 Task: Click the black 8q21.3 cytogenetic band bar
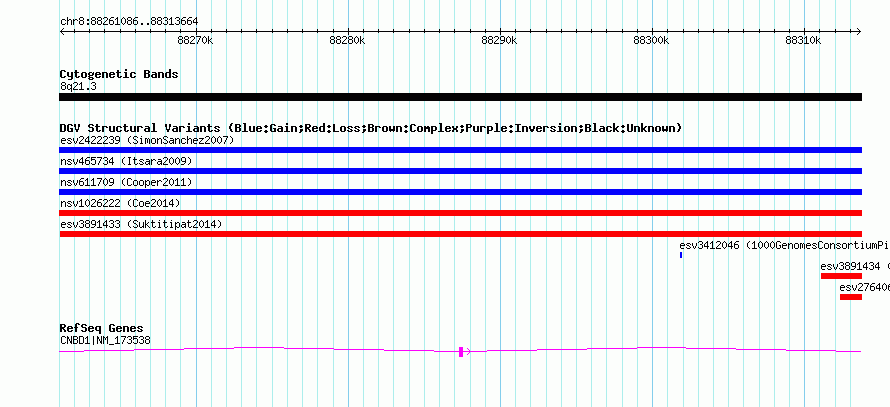[460, 97]
